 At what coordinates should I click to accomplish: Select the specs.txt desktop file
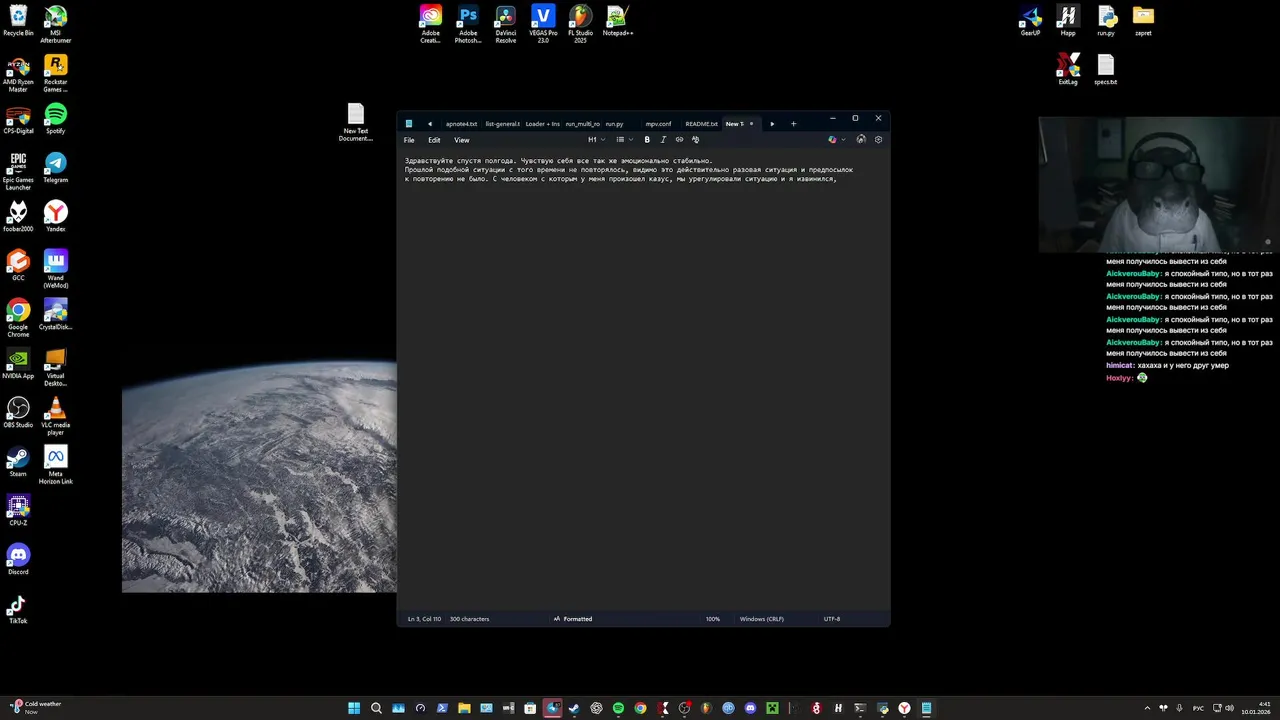1105,70
